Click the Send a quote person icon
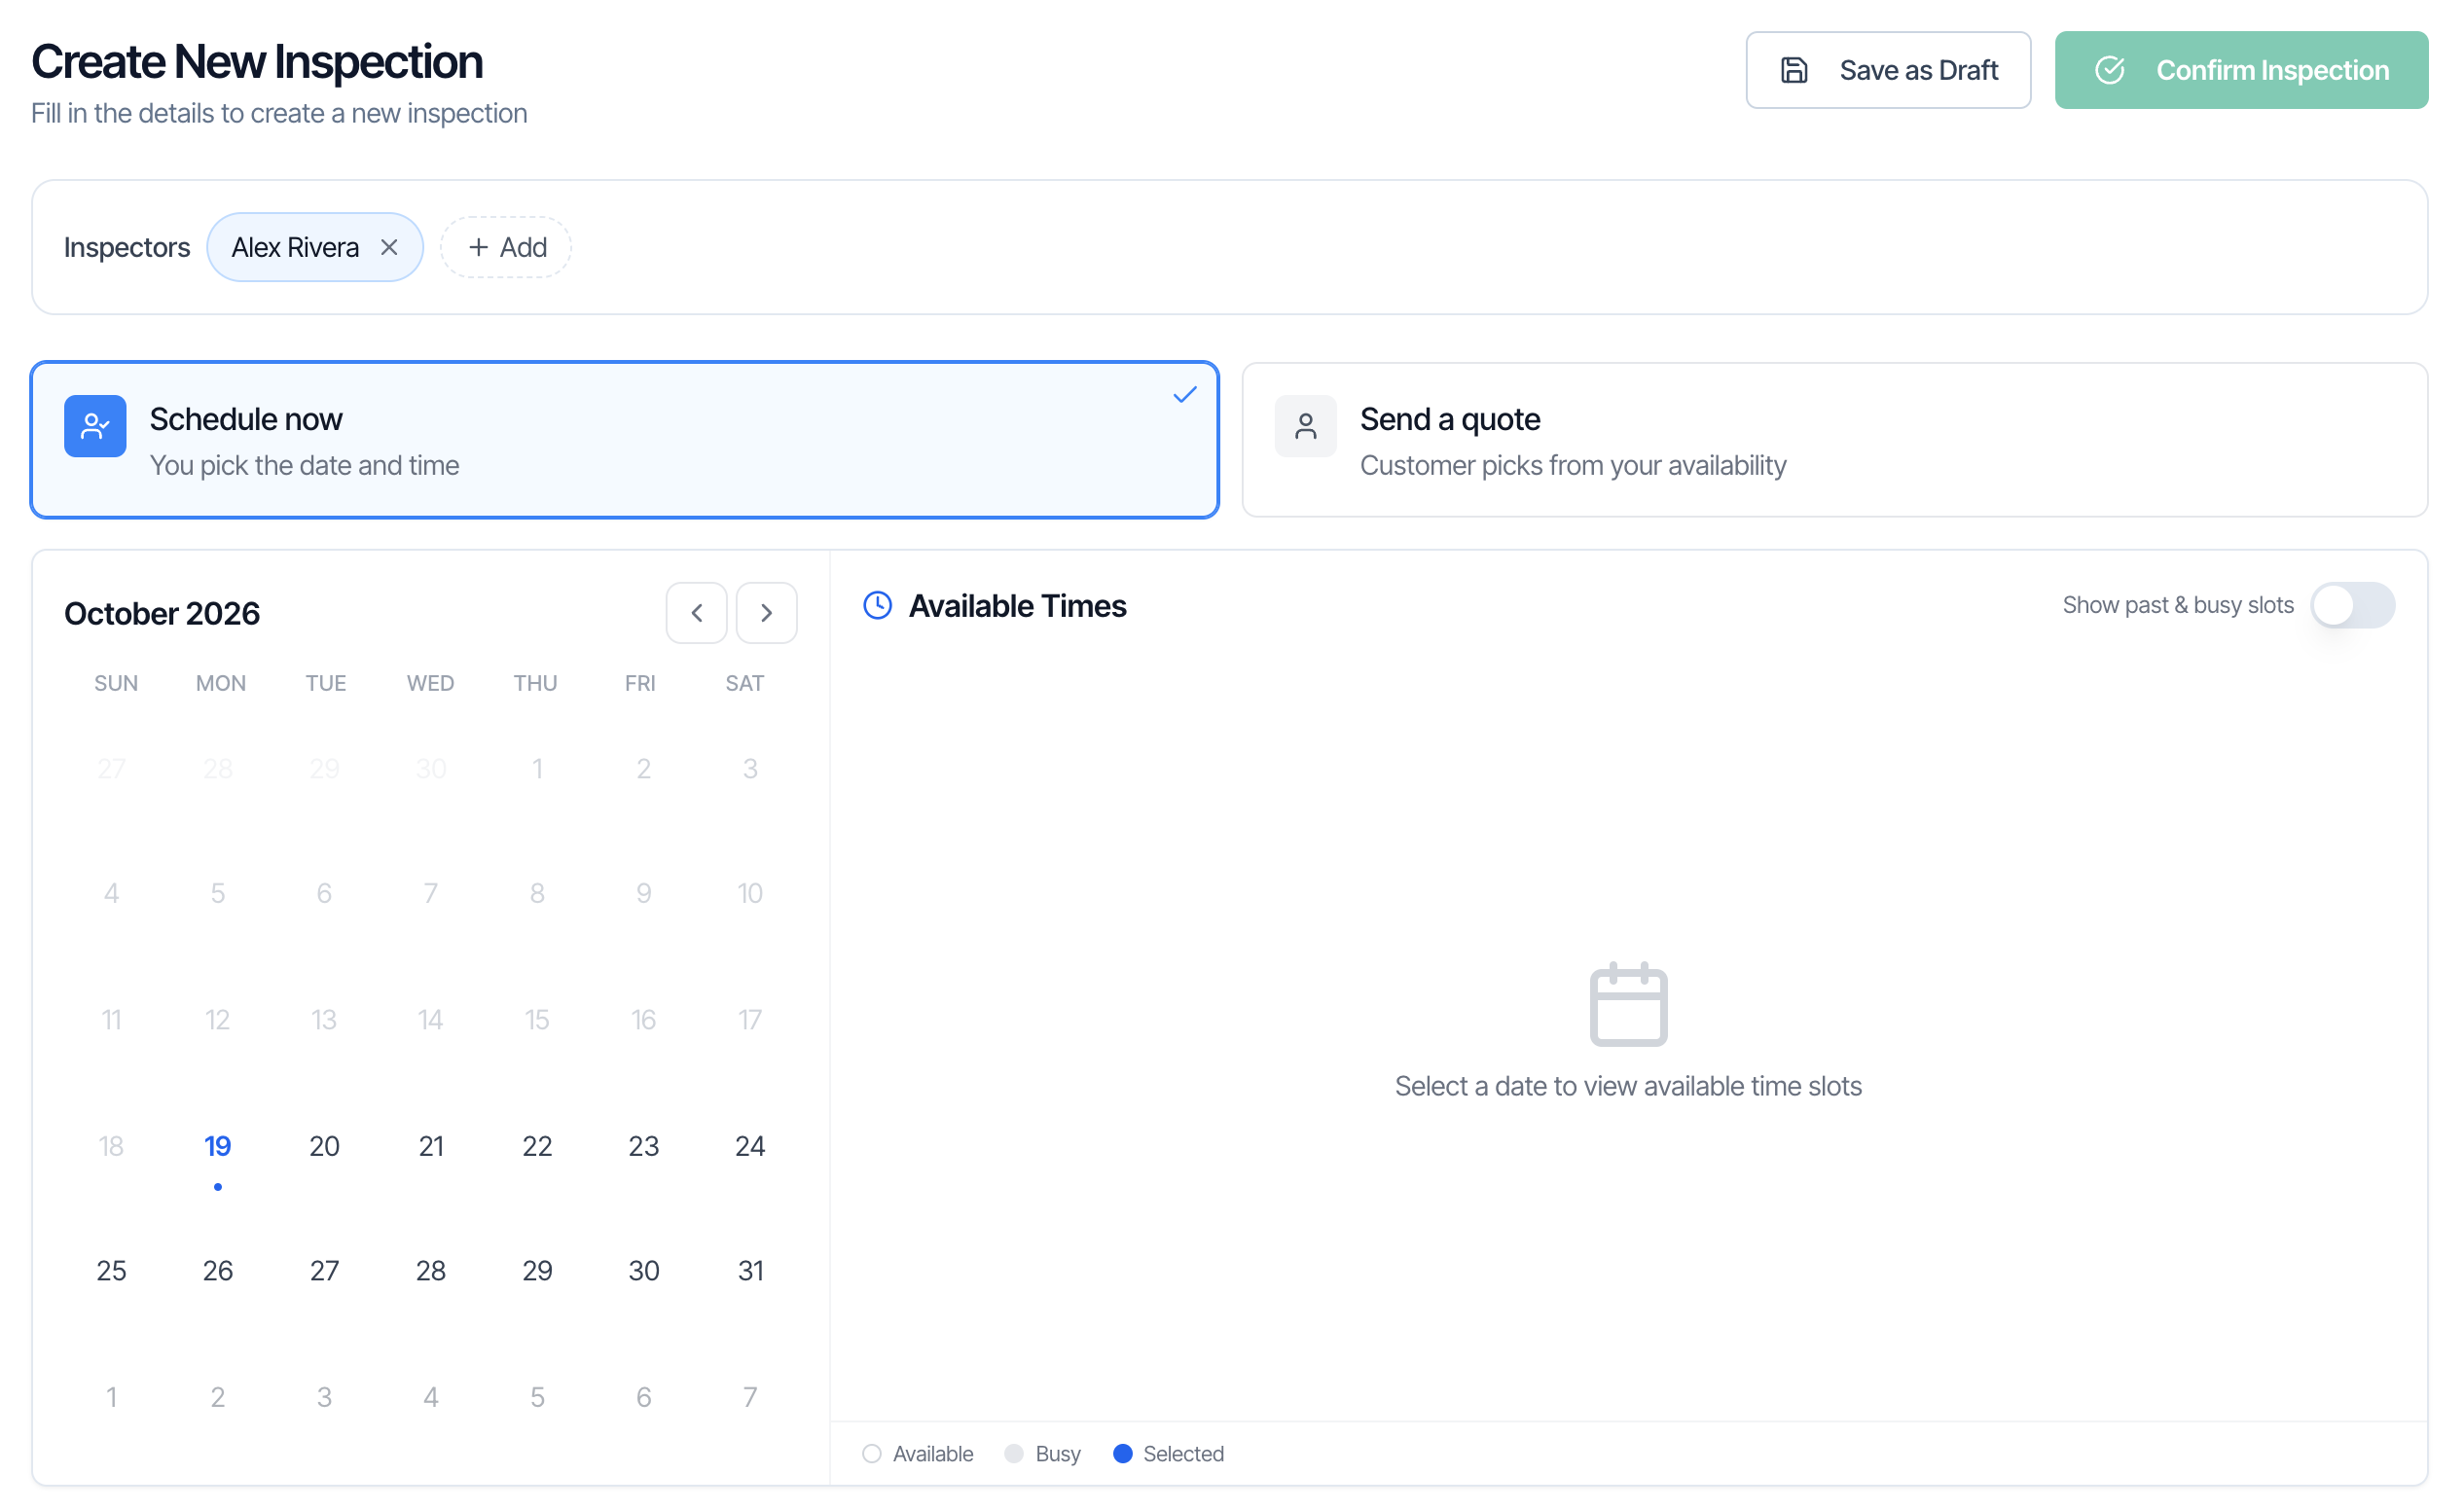The width and height of the screenshot is (2464, 1510). (1305, 426)
